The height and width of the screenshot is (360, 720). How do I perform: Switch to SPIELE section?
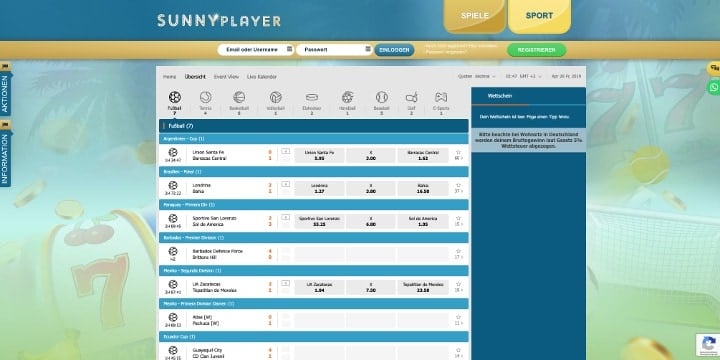tap(475, 16)
